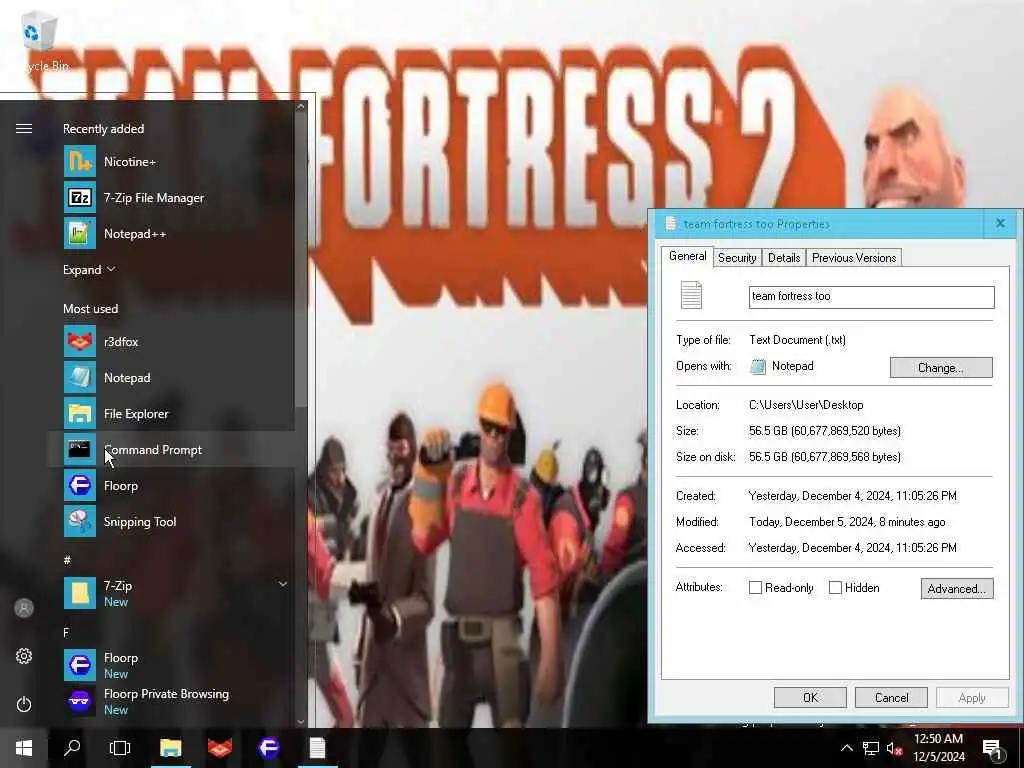Open Notepad++ from Start menu
This screenshot has height=768, width=1024.
171,234
